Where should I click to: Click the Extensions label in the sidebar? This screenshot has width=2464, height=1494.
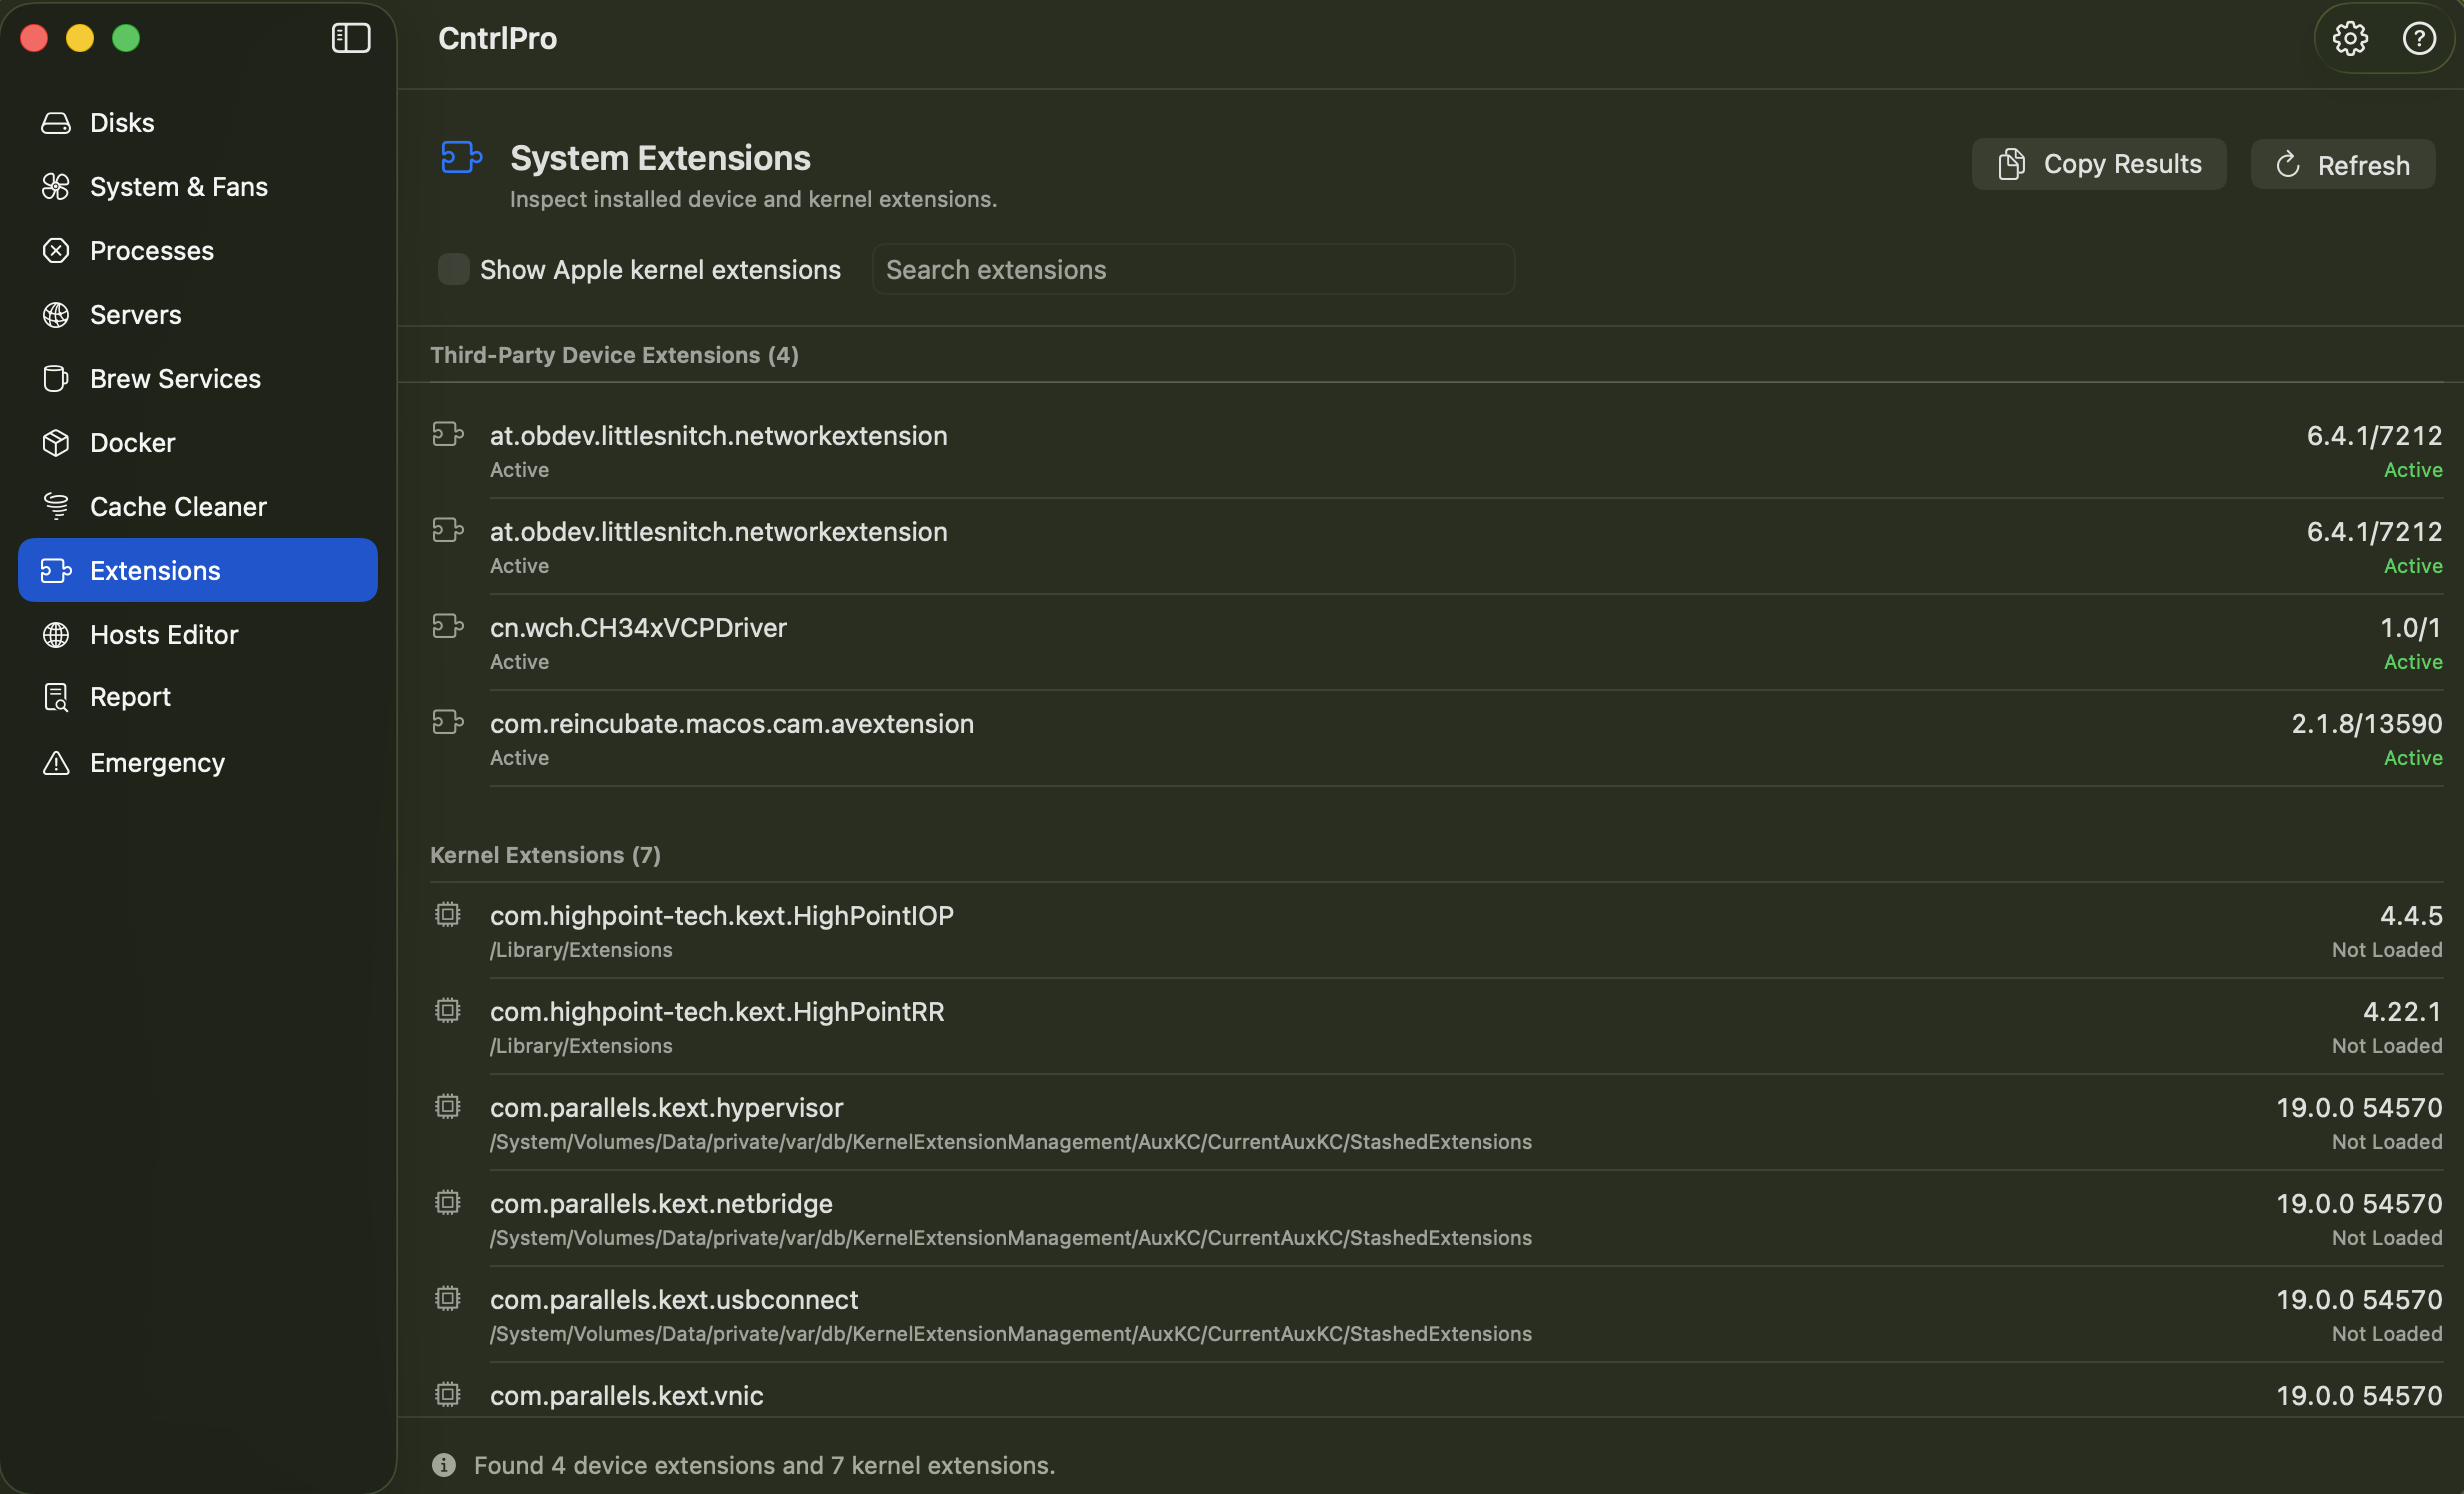(x=155, y=571)
